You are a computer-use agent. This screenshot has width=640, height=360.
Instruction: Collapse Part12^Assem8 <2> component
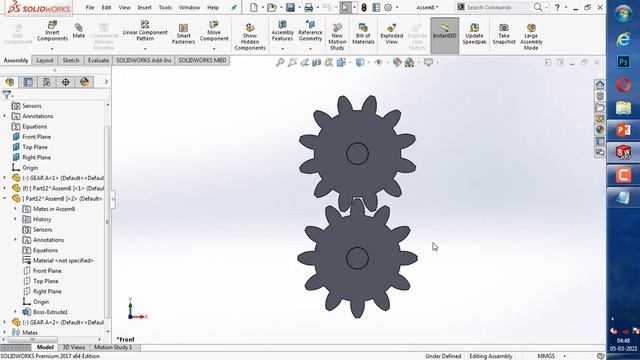tap(4, 199)
